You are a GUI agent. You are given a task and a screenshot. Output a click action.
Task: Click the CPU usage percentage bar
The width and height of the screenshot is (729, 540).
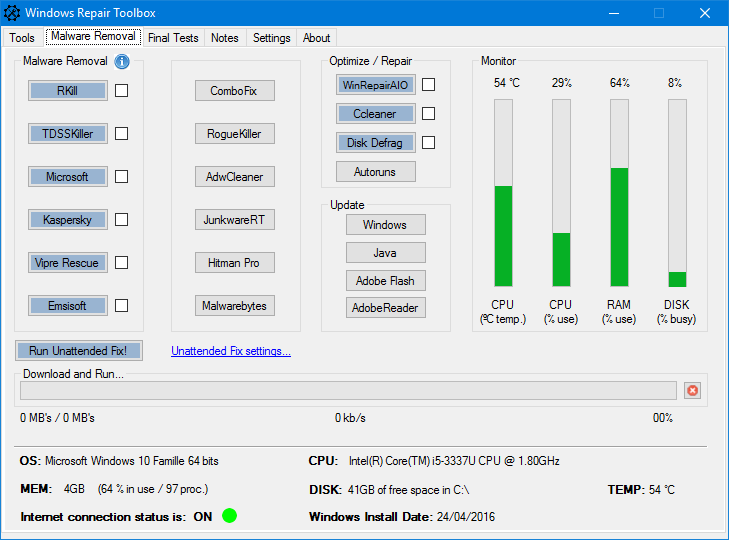click(x=561, y=193)
